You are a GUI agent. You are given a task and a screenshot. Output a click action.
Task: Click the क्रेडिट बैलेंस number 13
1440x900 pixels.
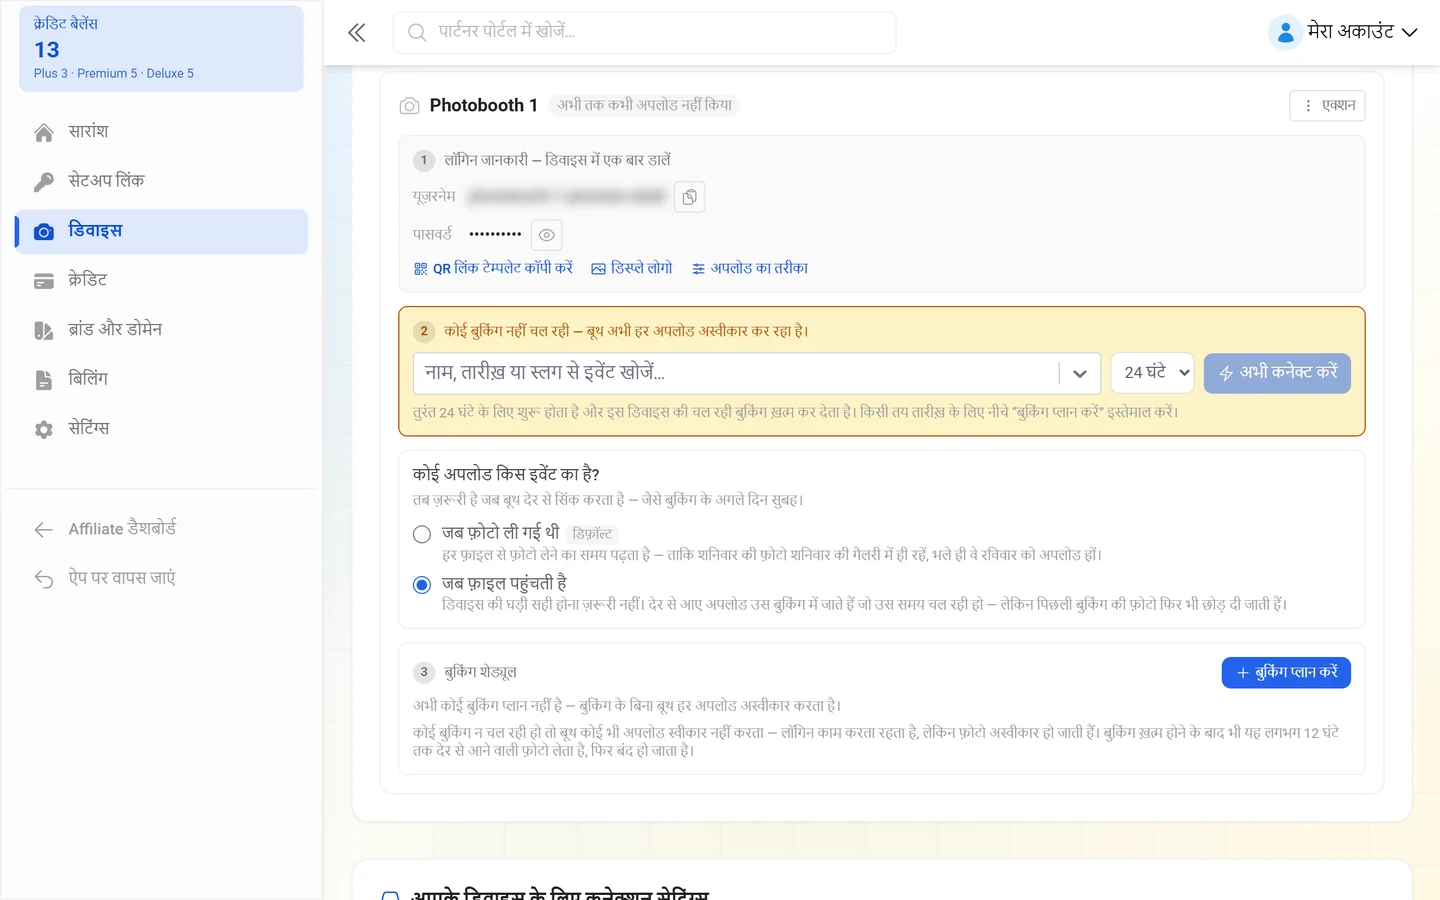[x=47, y=50]
